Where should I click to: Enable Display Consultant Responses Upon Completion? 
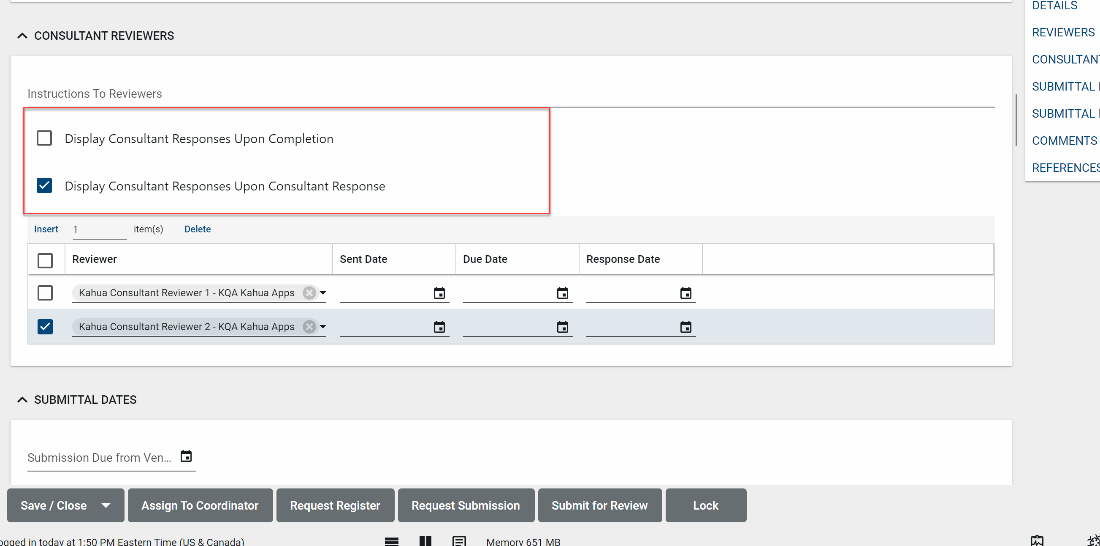(x=45, y=138)
